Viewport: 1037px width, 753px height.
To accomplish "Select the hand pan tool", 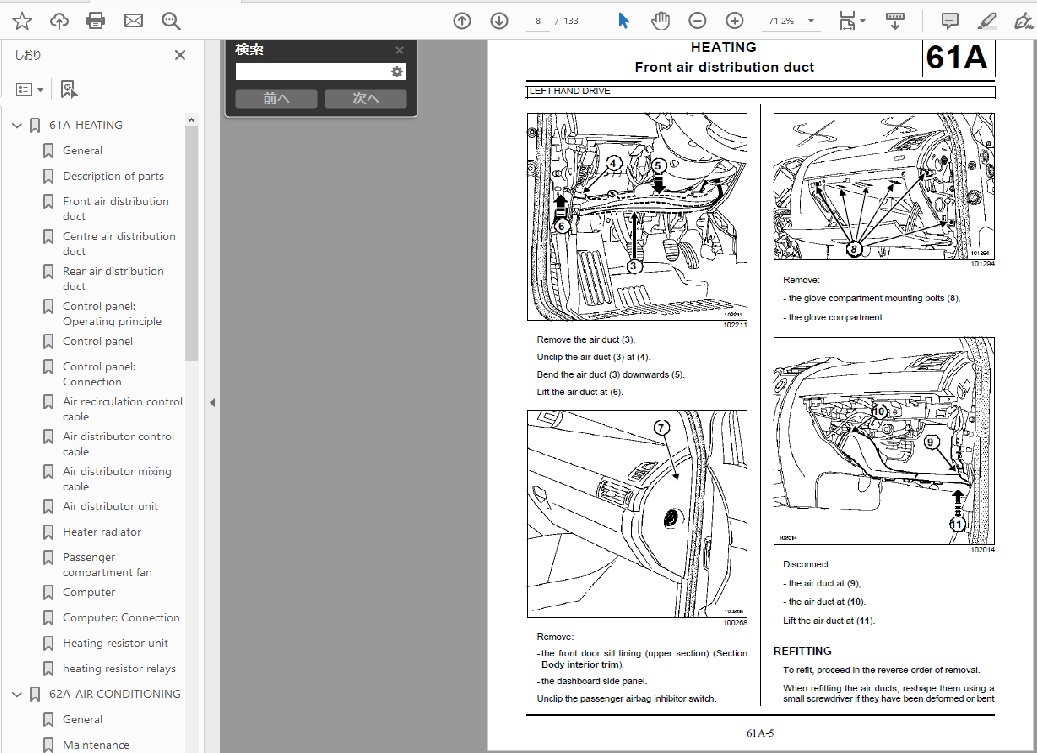I will [660, 21].
